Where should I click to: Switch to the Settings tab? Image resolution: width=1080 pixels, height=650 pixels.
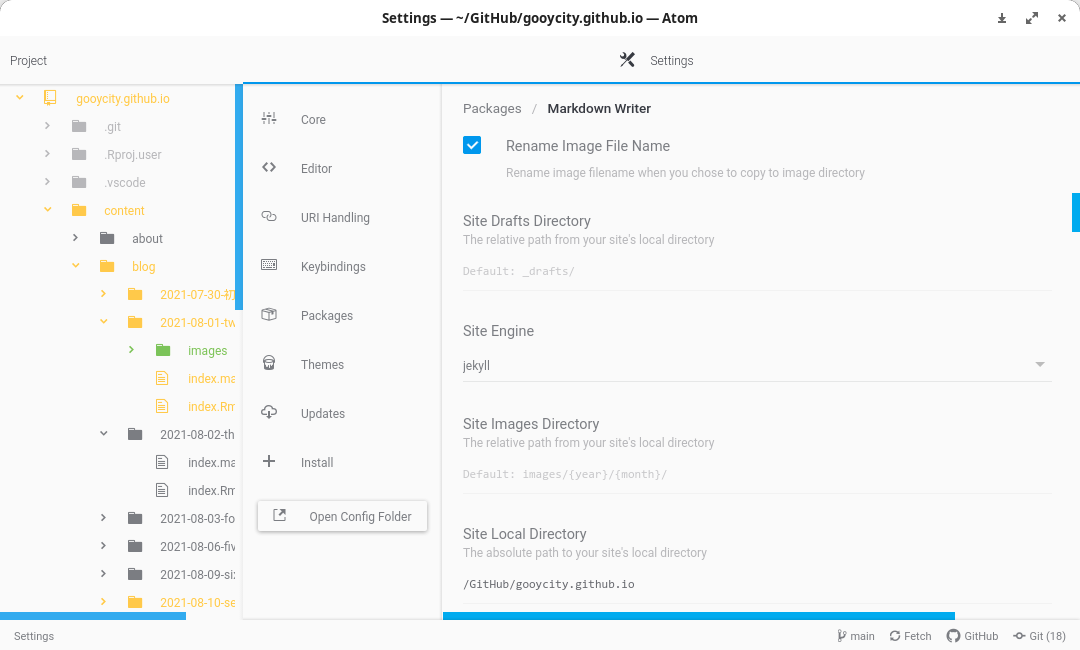coord(656,61)
